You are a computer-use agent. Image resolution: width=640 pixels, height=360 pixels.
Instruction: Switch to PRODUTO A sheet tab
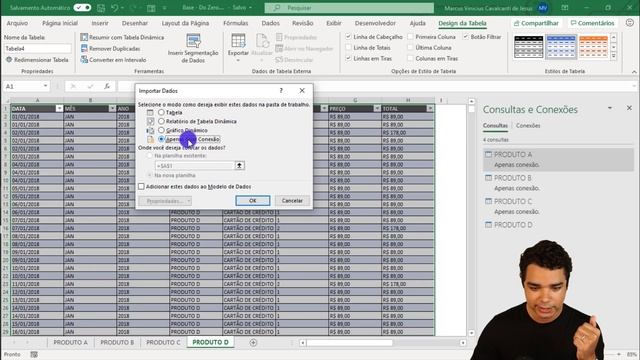coord(71,342)
